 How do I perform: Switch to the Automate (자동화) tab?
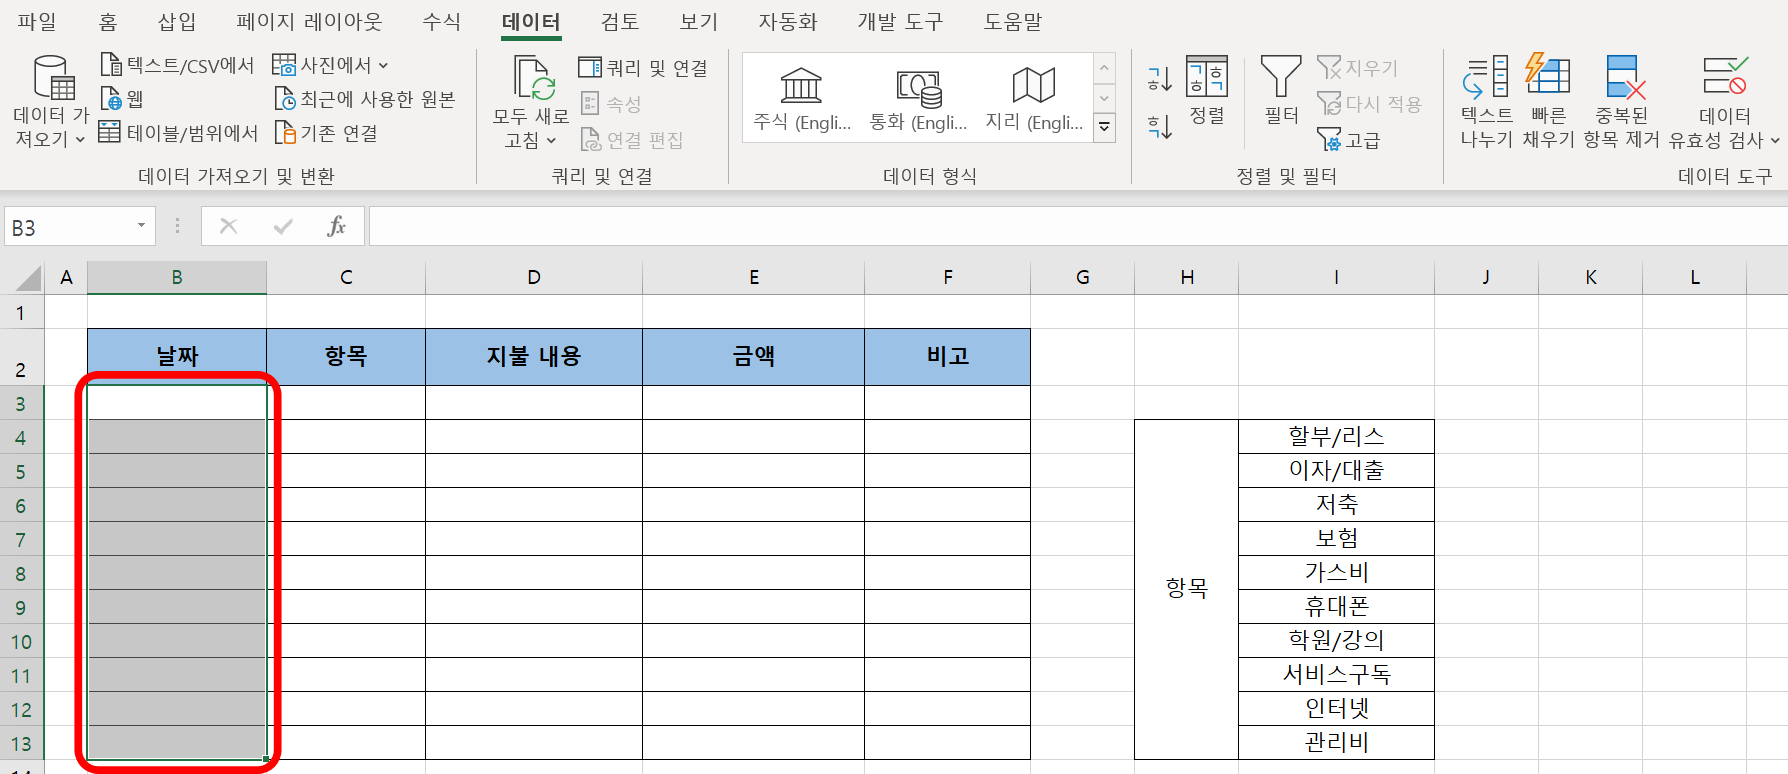(x=788, y=22)
